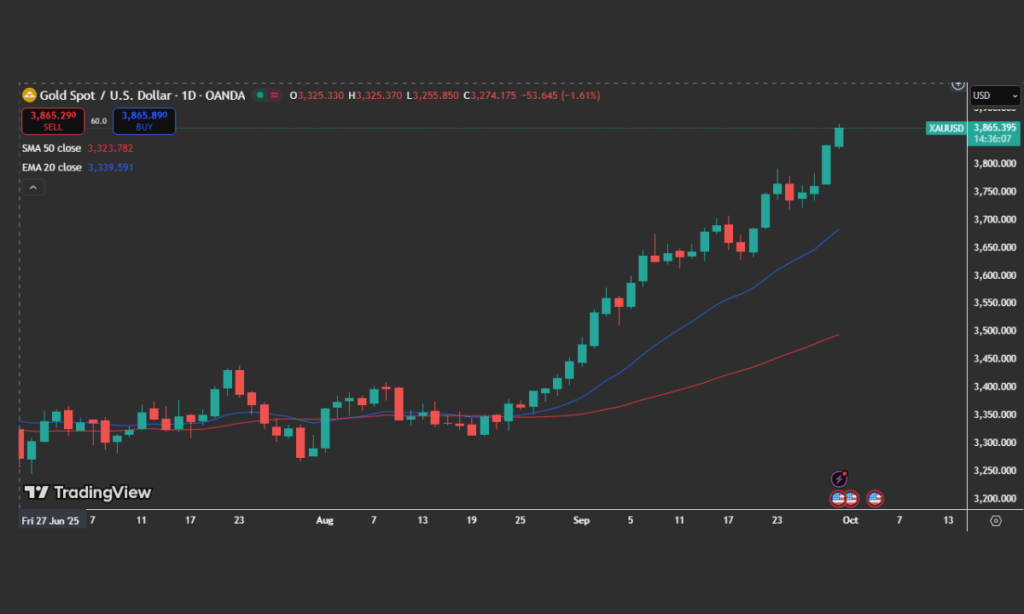The width and height of the screenshot is (1024, 614).
Task: Open the USD currency dropdown
Action: coord(995,95)
